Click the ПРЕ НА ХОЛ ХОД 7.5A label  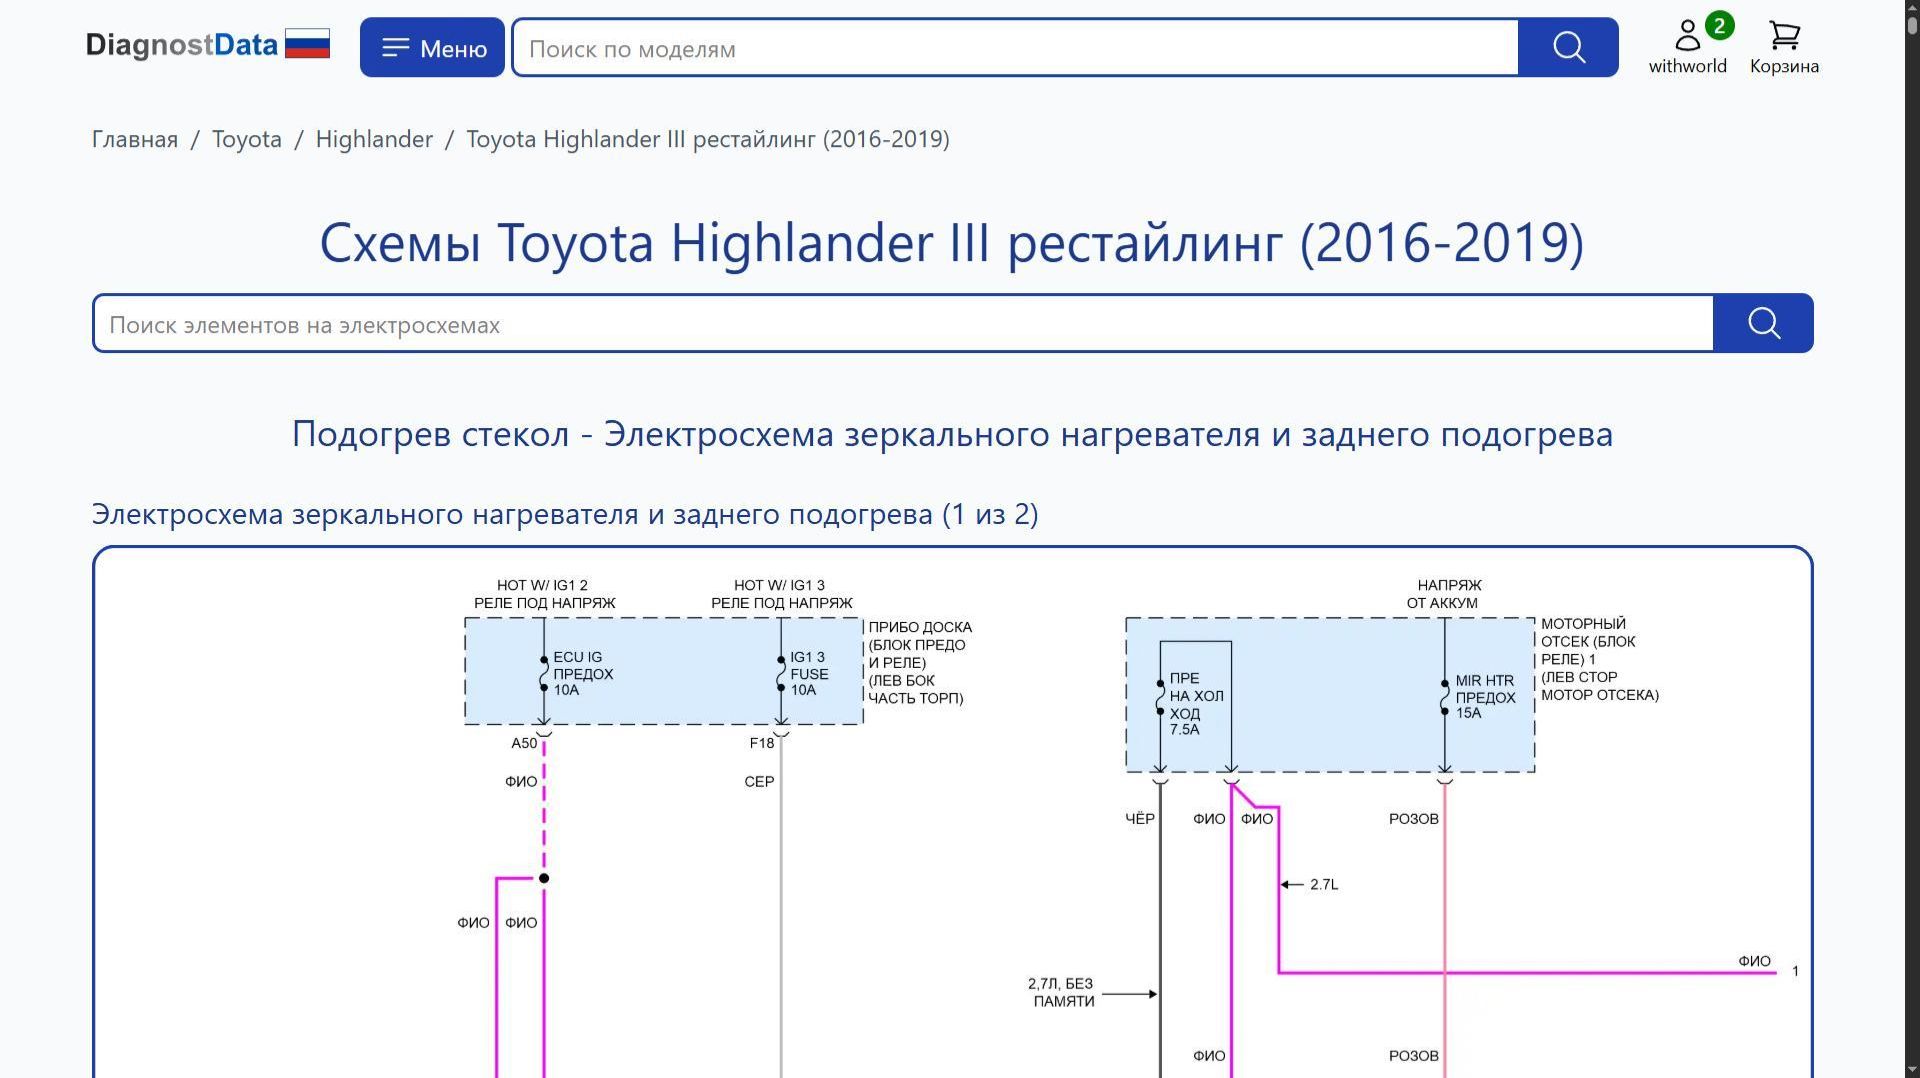1196,704
